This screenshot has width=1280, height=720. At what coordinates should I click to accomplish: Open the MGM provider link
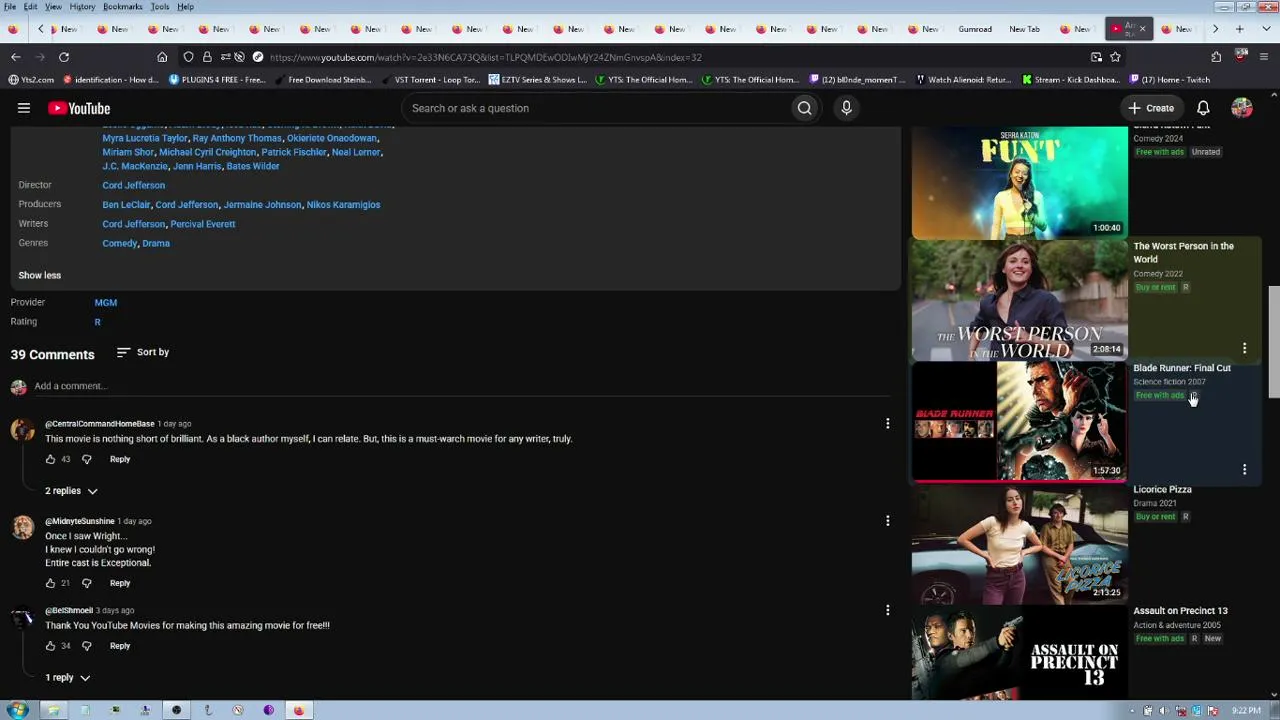point(106,302)
